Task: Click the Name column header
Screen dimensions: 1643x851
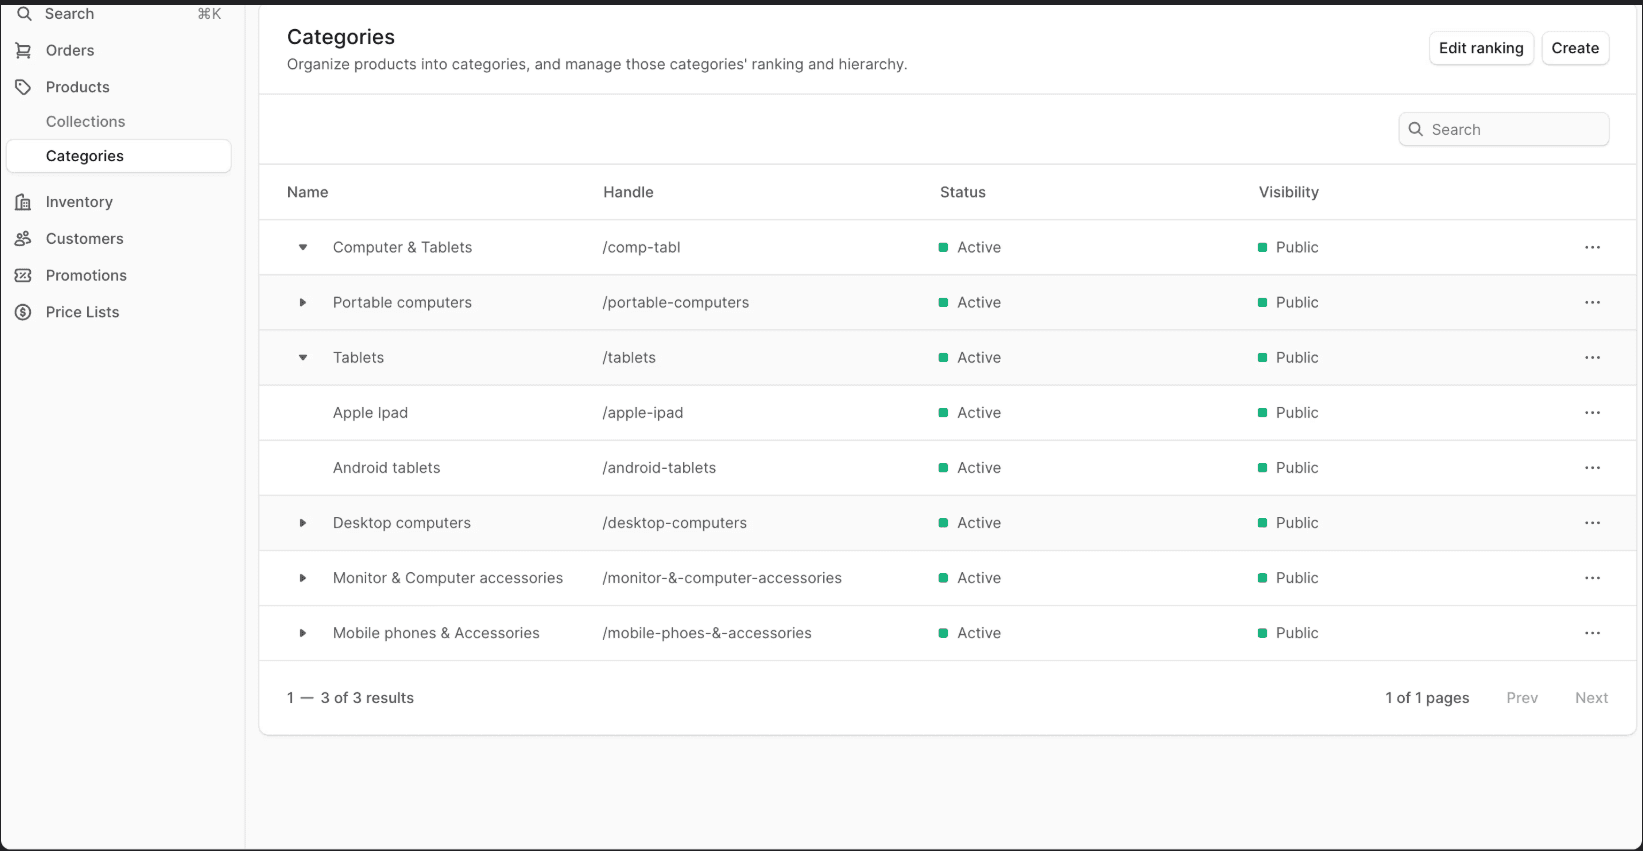Action: click(308, 192)
